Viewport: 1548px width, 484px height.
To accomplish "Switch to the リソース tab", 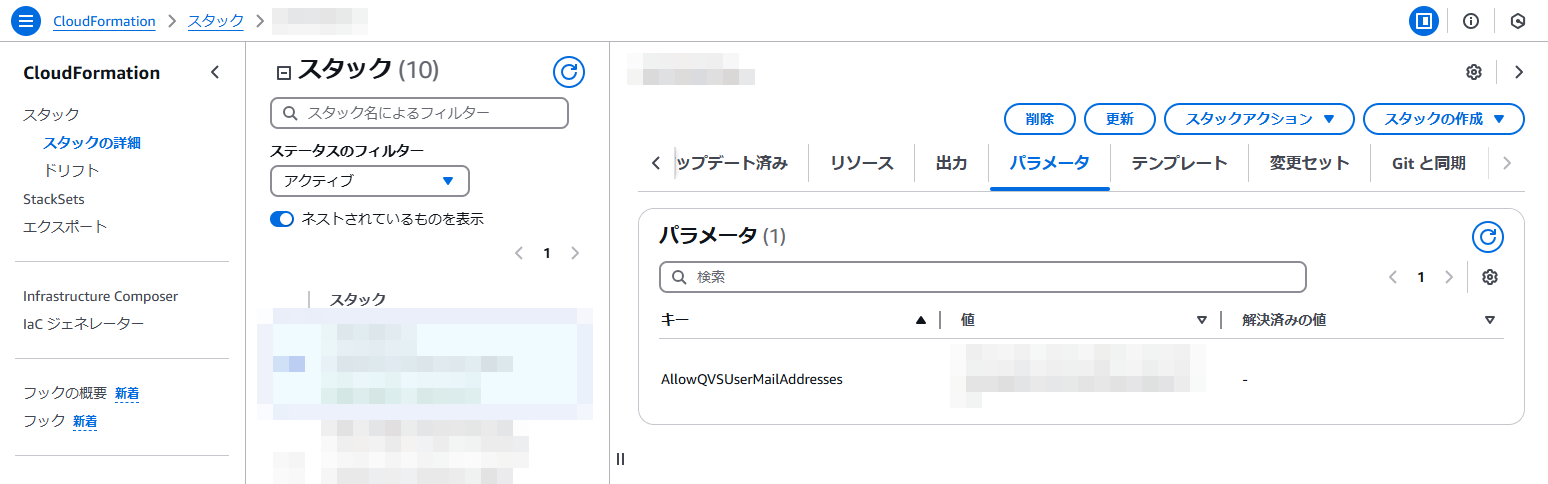I will click(x=861, y=163).
